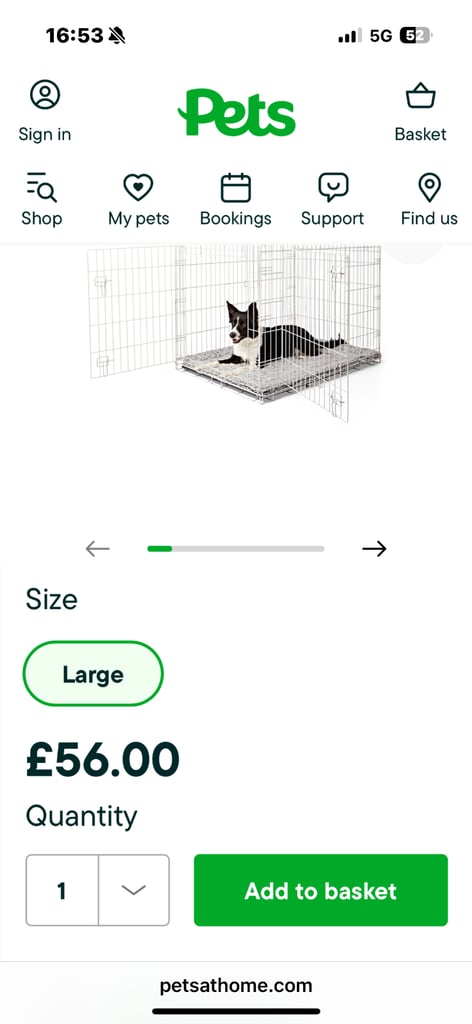
Task: Tap the Bookings menu label
Action: (236, 218)
